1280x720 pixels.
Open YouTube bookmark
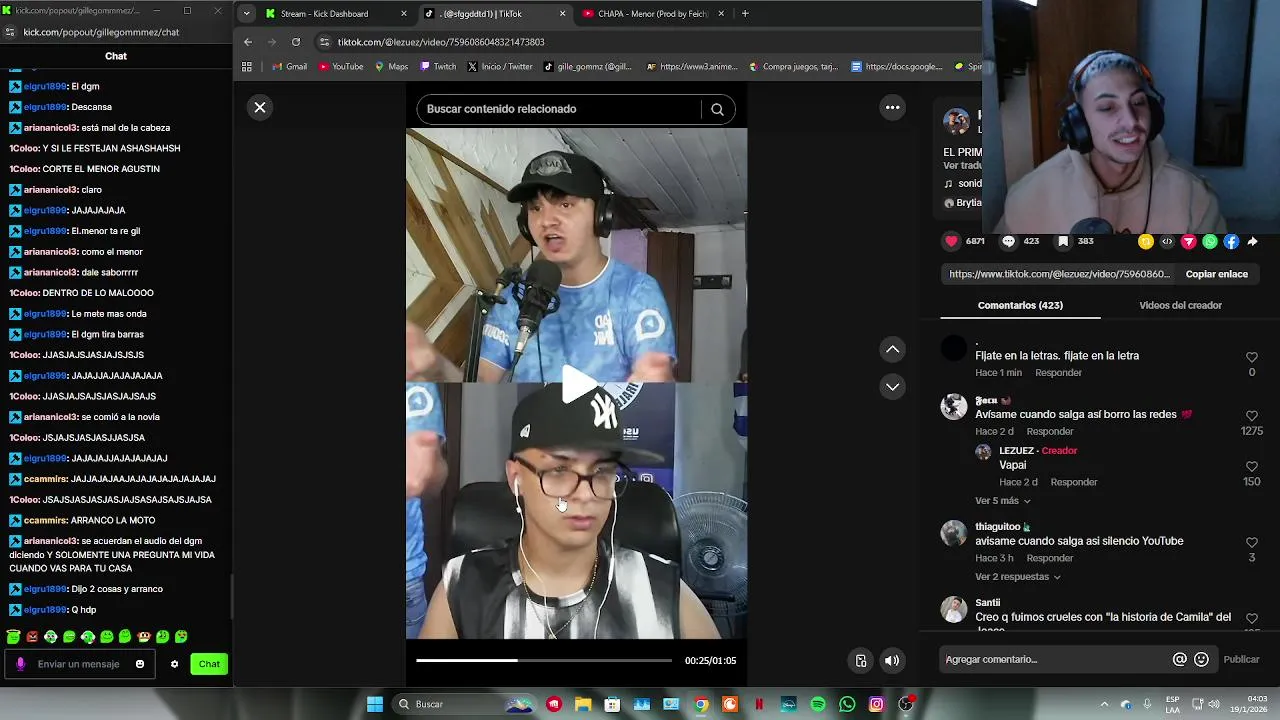(340, 67)
